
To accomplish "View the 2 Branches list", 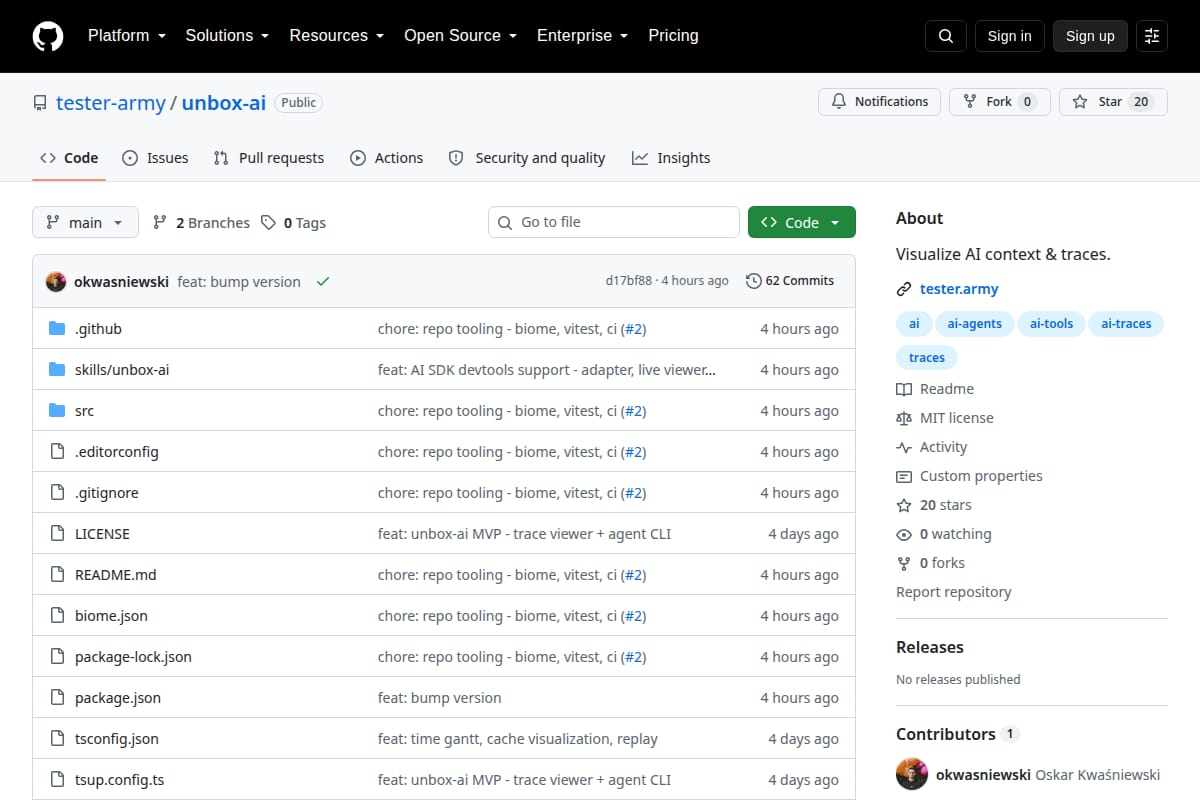I will (201, 222).
